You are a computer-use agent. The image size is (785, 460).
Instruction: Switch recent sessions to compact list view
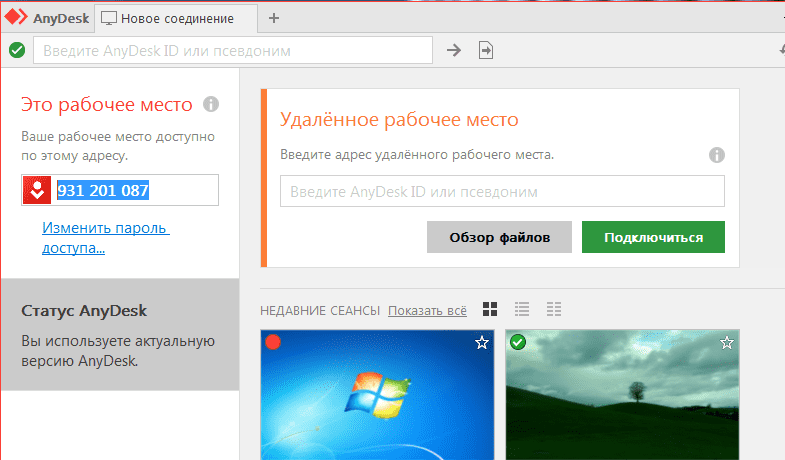(x=554, y=309)
